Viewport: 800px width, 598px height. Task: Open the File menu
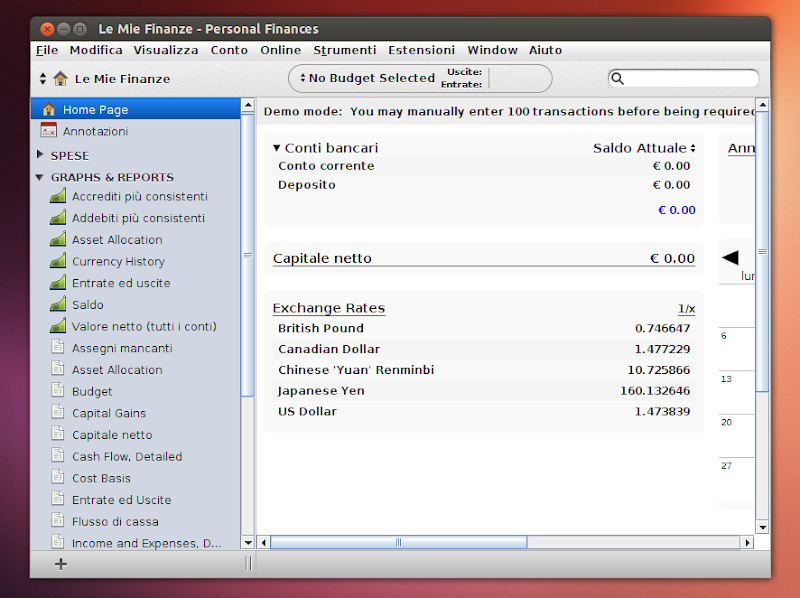[x=47, y=50]
